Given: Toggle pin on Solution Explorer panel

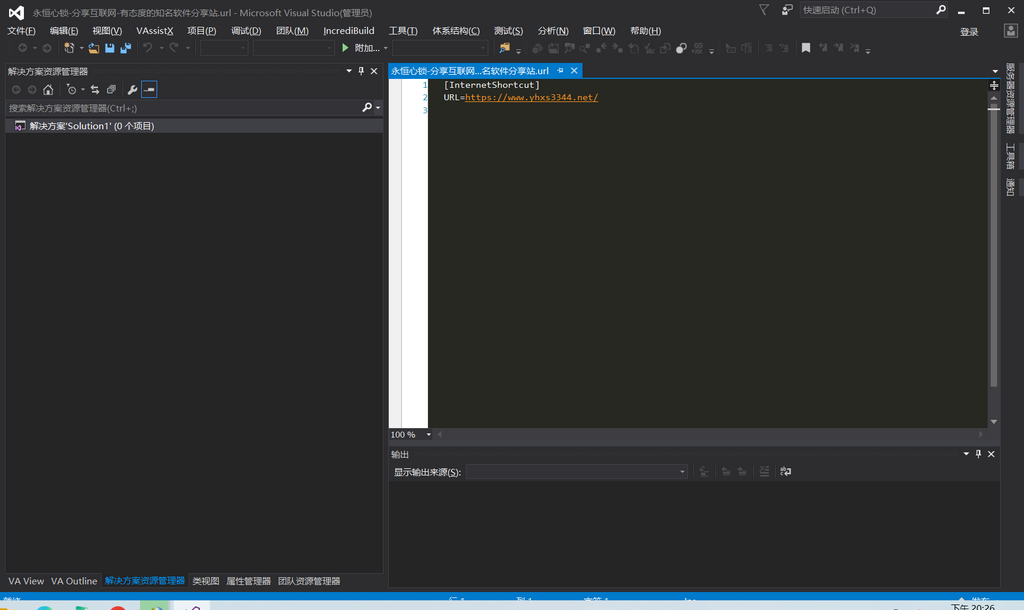Looking at the screenshot, I should click(x=361, y=71).
